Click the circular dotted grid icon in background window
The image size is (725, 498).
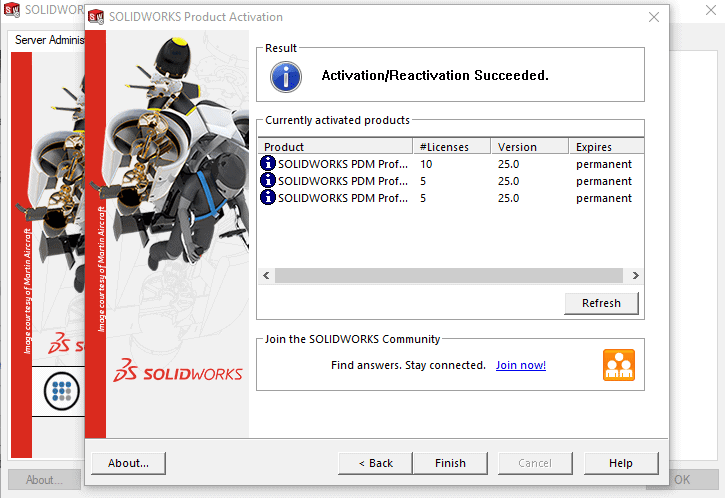(x=61, y=391)
